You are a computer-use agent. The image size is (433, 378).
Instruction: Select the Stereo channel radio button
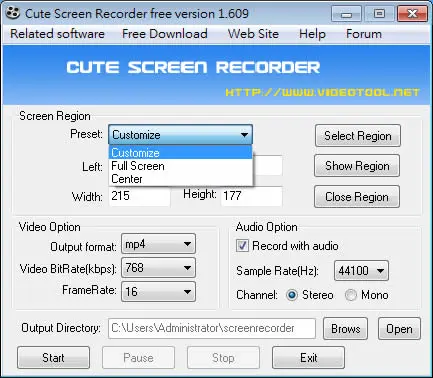(292, 295)
